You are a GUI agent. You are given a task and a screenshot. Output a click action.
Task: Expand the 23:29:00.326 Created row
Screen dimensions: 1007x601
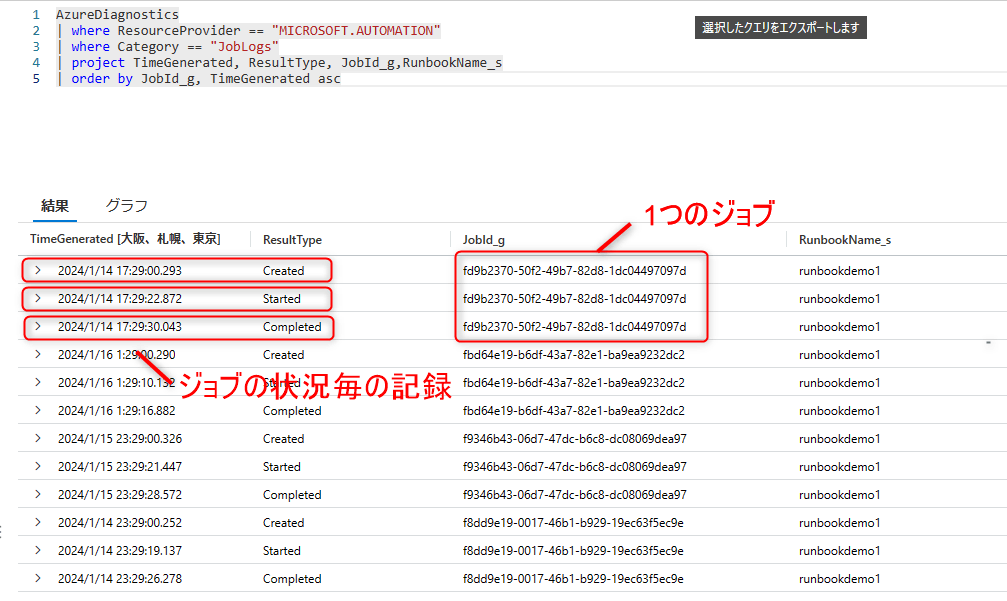click(x=38, y=439)
